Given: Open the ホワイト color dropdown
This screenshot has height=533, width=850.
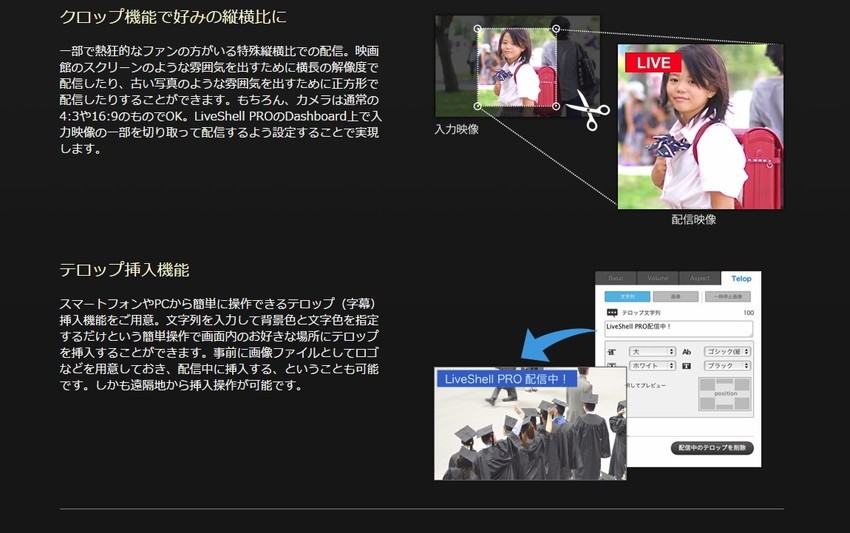Looking at the screenshot, I should click(x=652, y=366).
